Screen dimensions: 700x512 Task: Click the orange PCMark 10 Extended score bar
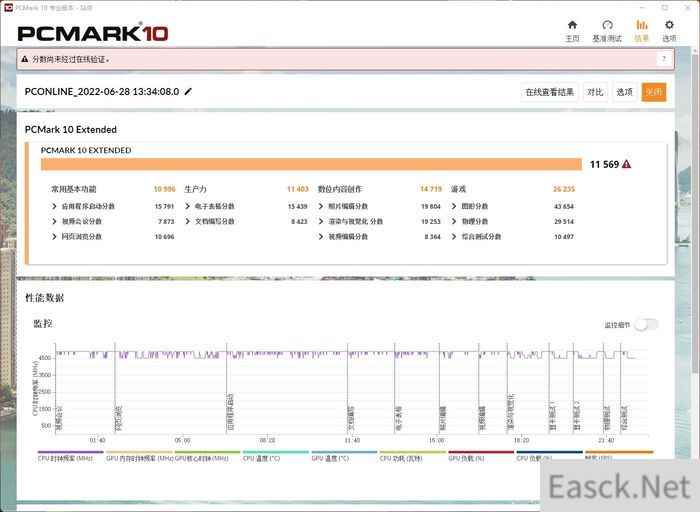pos(311,164)
